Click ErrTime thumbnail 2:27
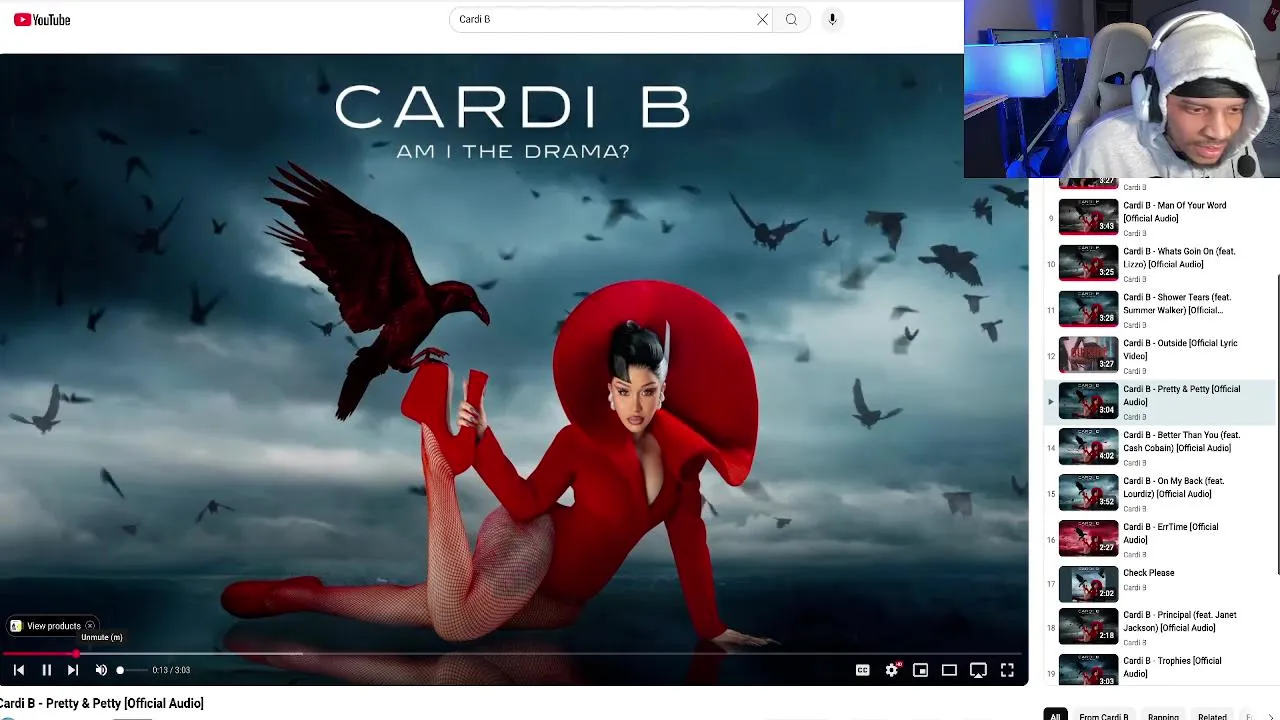Viewport: 1280px width, 720px height. (1088, 538)
